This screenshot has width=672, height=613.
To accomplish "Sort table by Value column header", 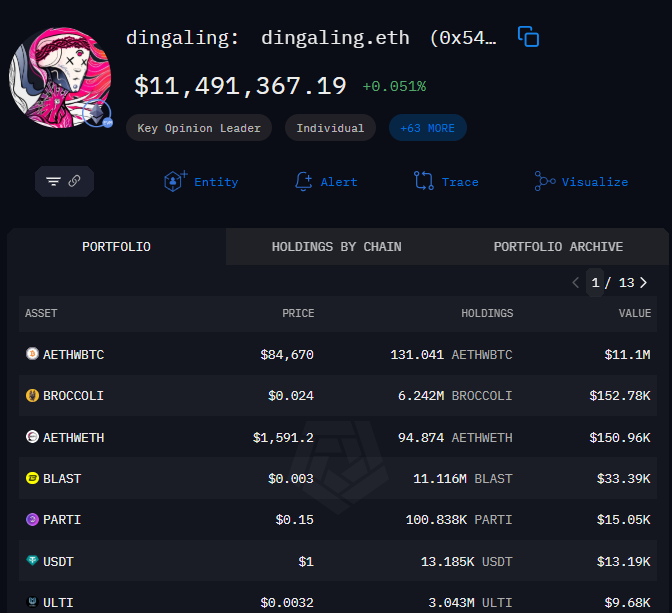I will 634,313.
